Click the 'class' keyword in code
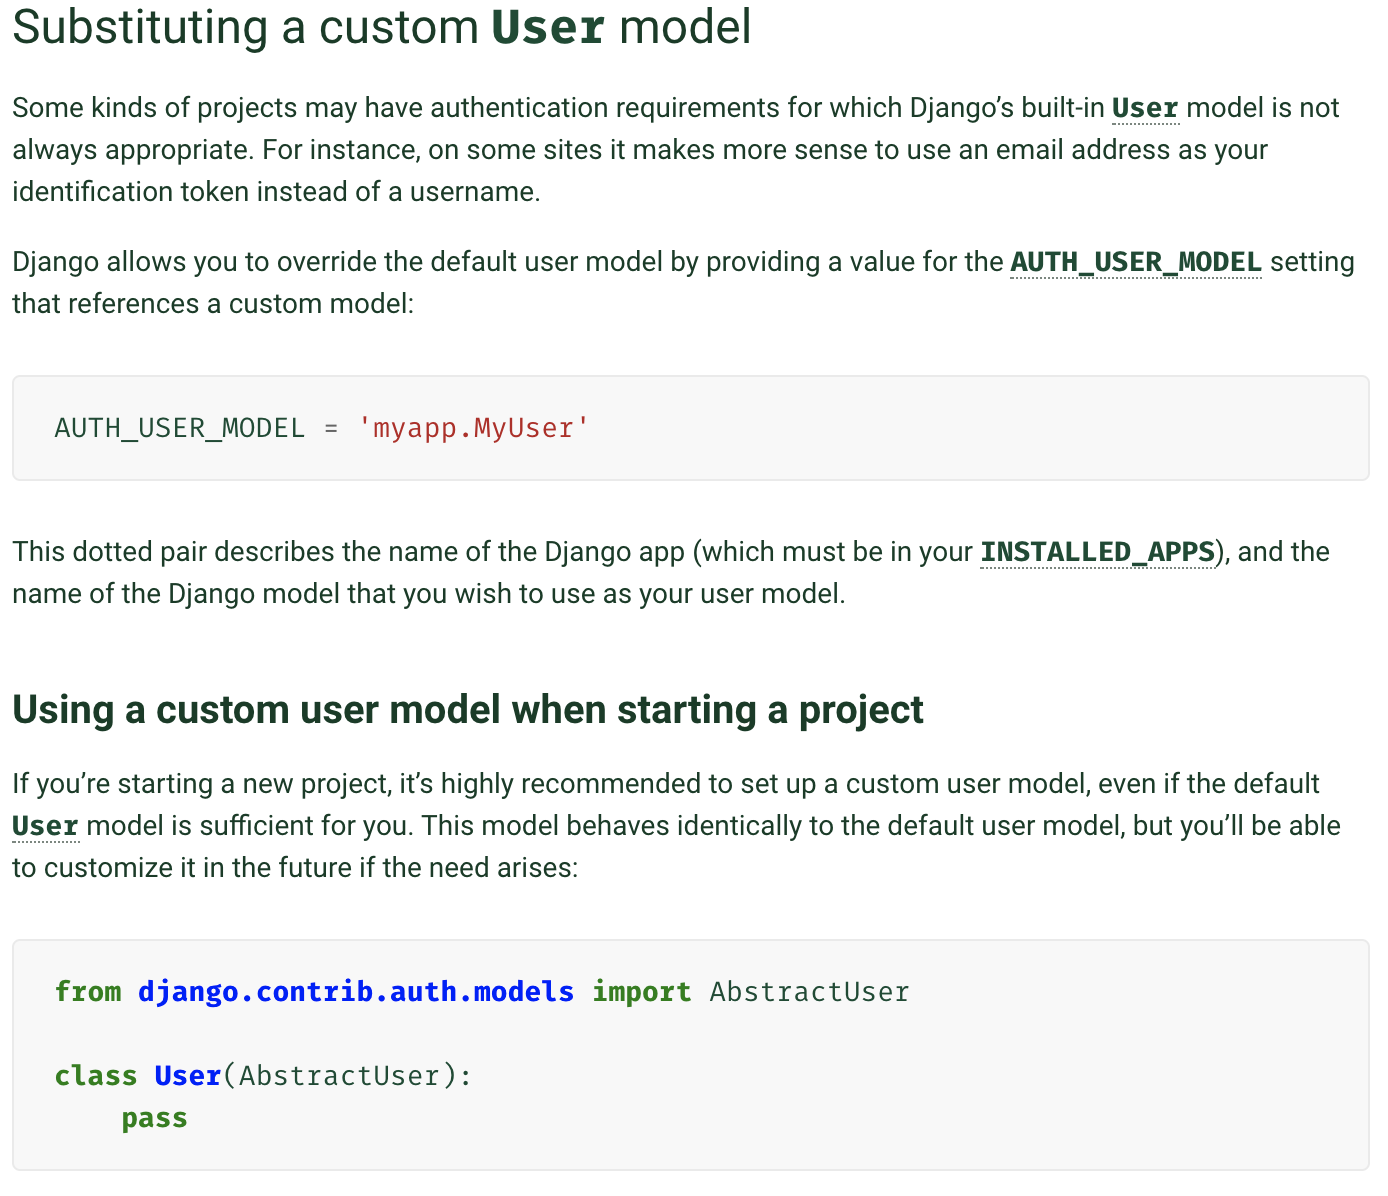Viewport: 1388px width, 1196px height. pos(96,1076)
